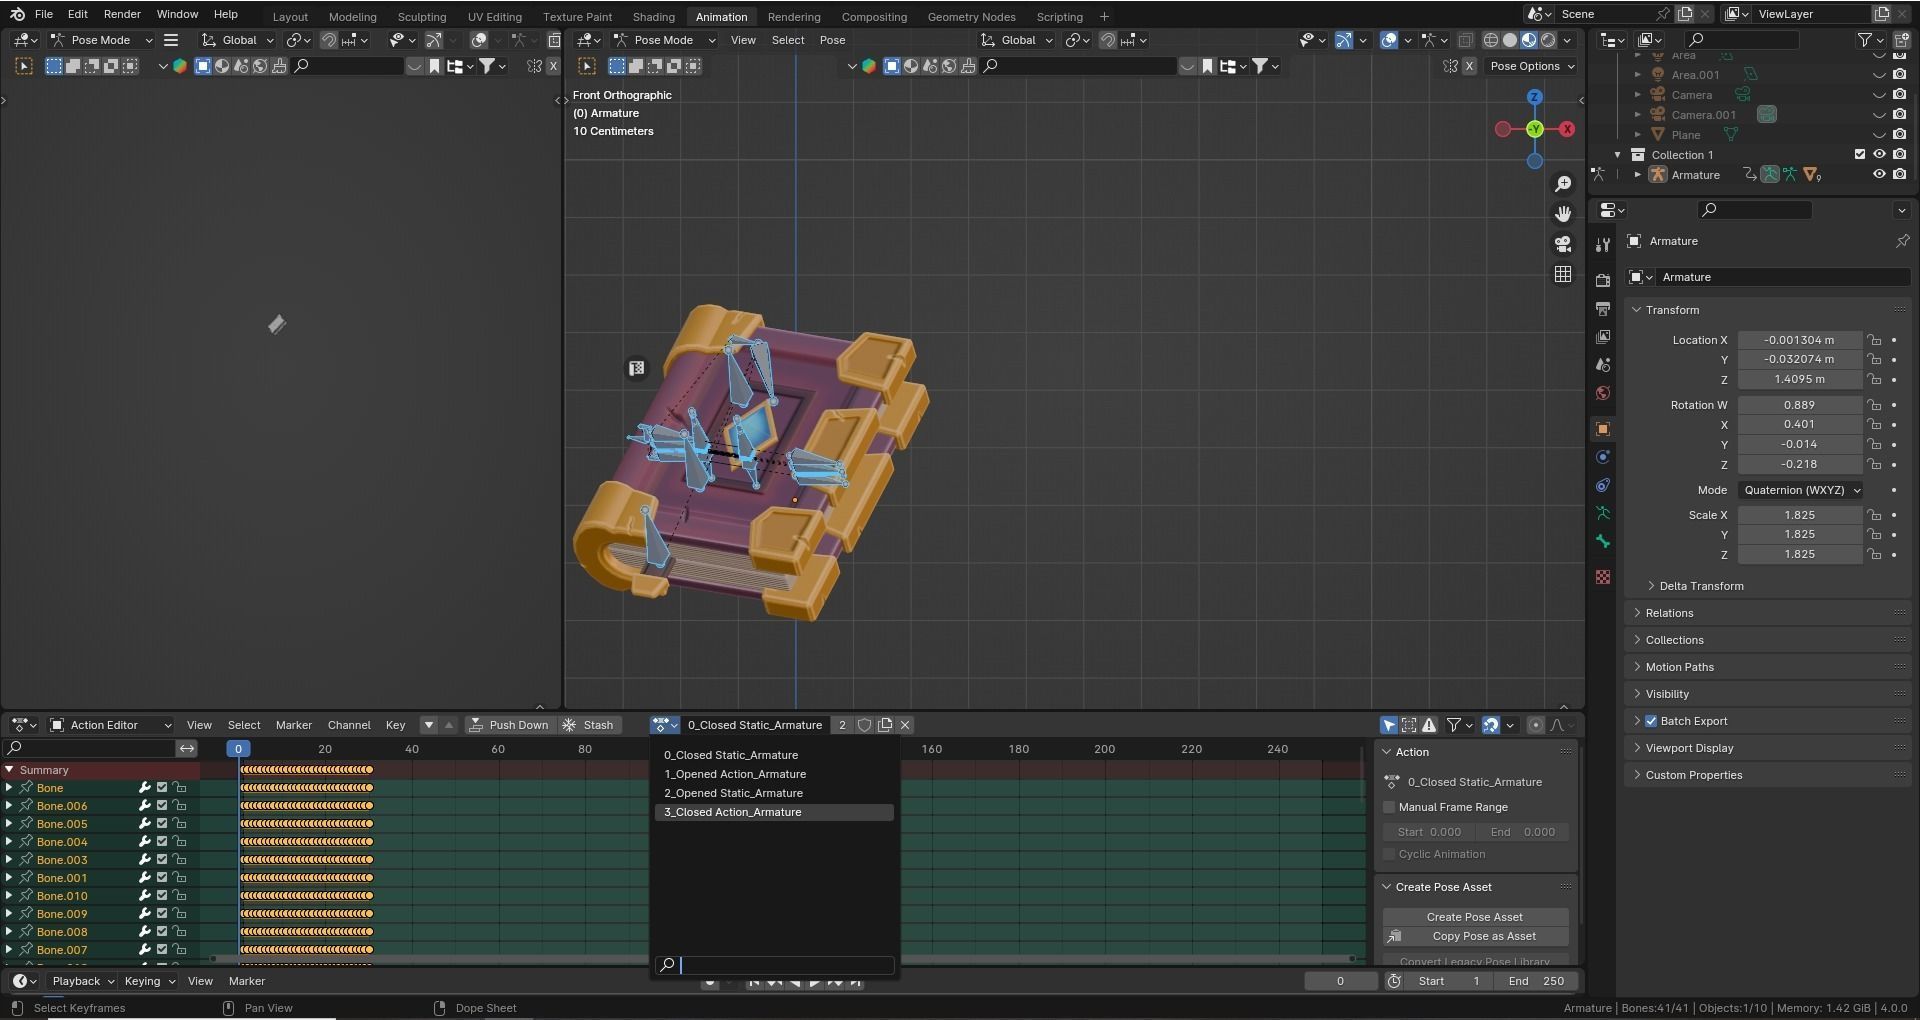Open the Armature data properties tab
This screenshot has width=1920, height=1020.
tap(1603, 513)
